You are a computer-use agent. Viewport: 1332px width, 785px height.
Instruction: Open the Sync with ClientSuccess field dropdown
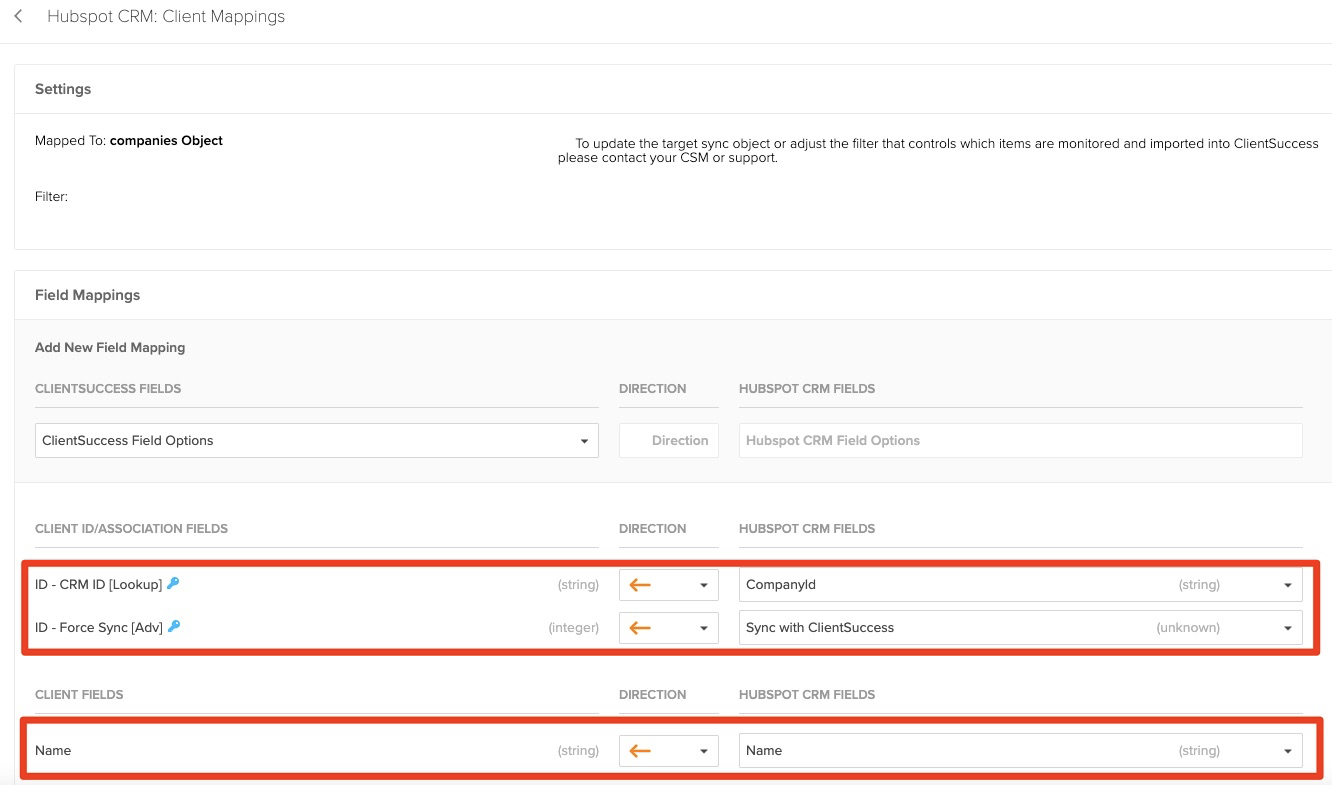[x=1021, y=628]
